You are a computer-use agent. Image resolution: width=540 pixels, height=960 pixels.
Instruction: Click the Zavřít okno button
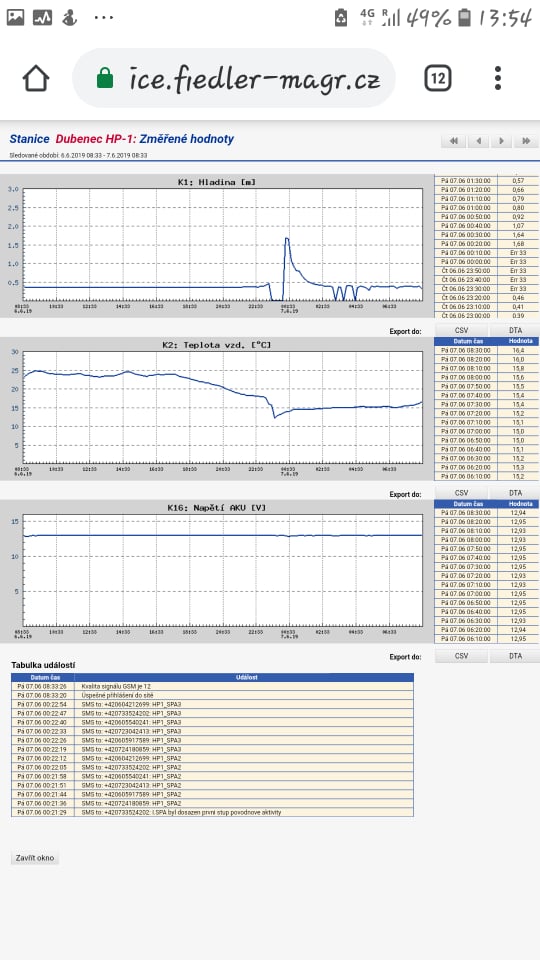[35, 858]
